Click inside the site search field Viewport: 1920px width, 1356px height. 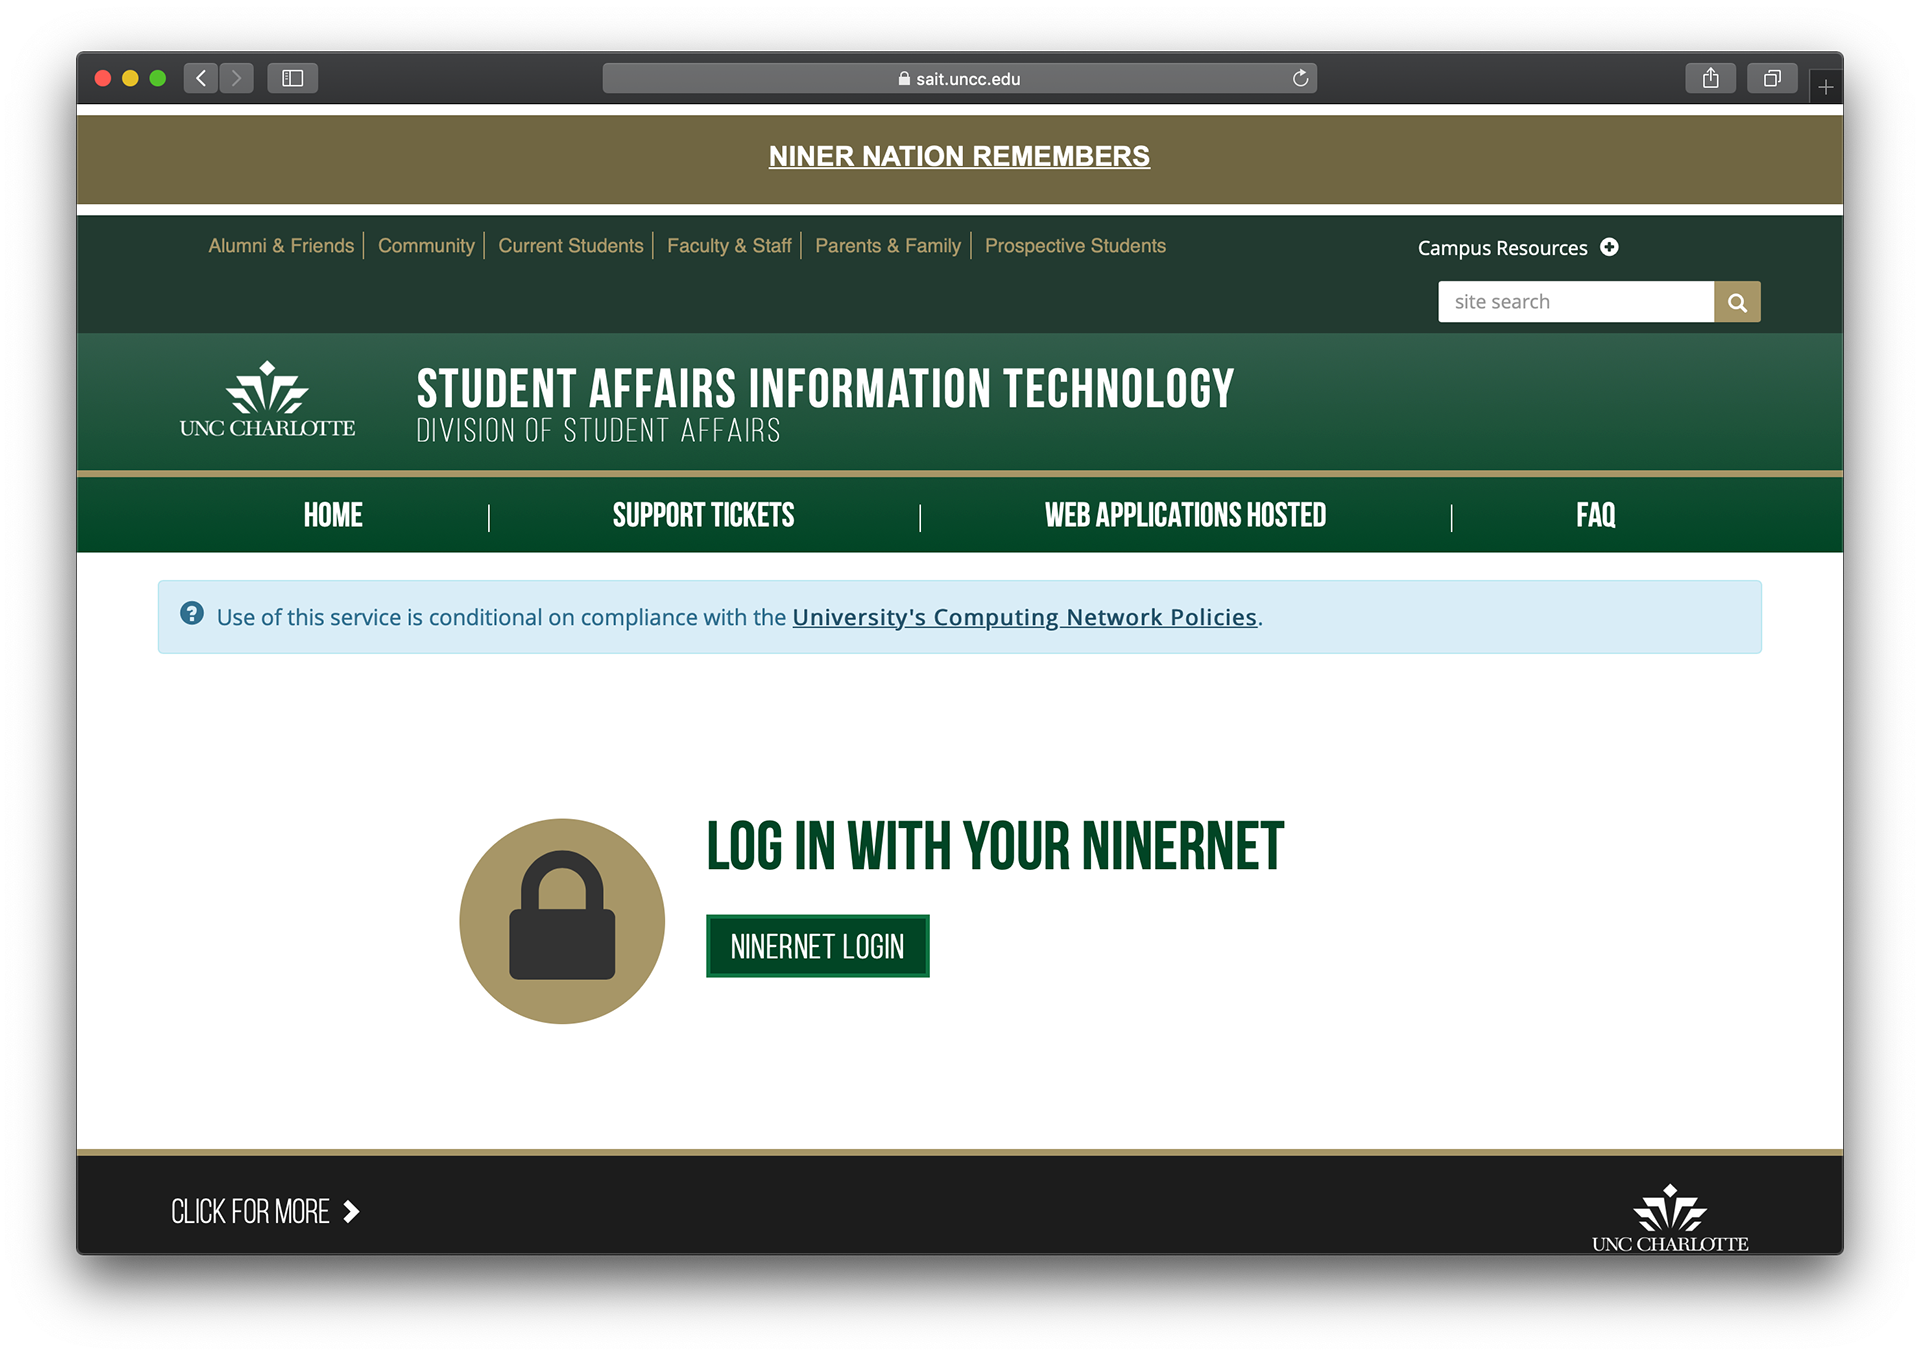tap(1575, 302)
